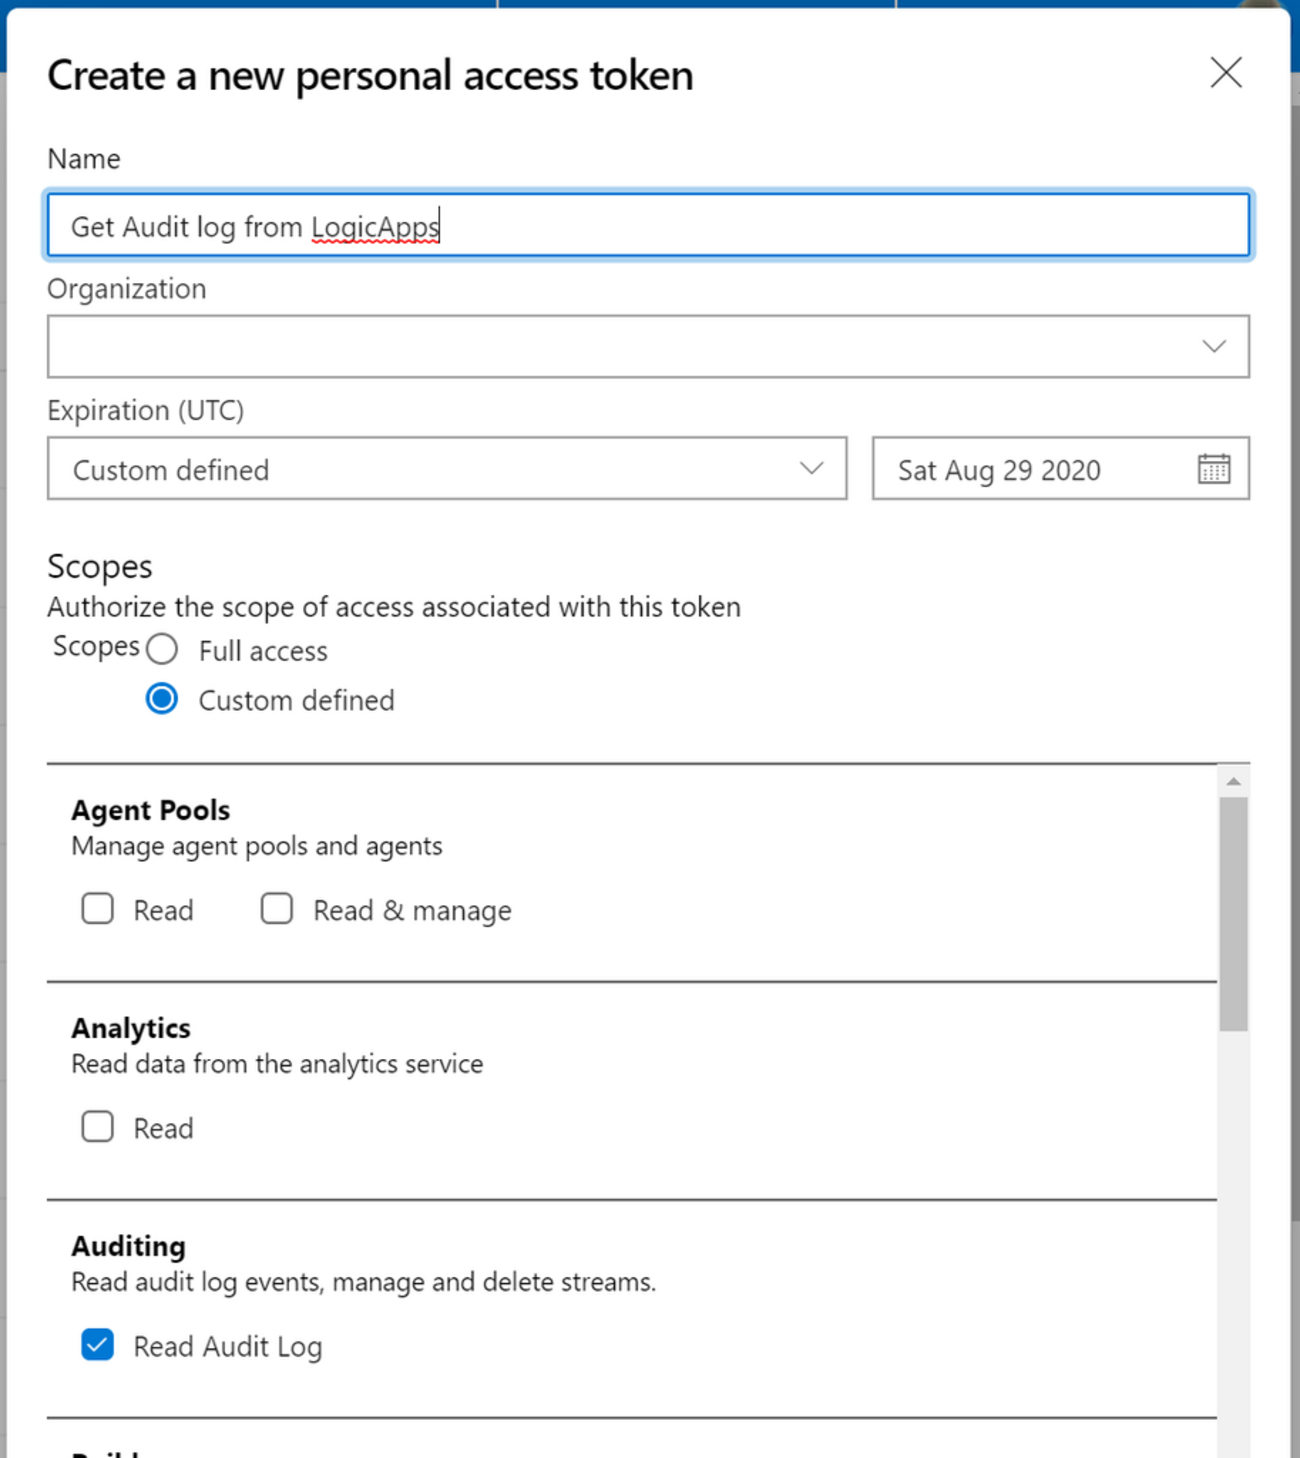Enable Agent Pools Read checkbox
1300x1458 pixels.
tap(98, 909)
